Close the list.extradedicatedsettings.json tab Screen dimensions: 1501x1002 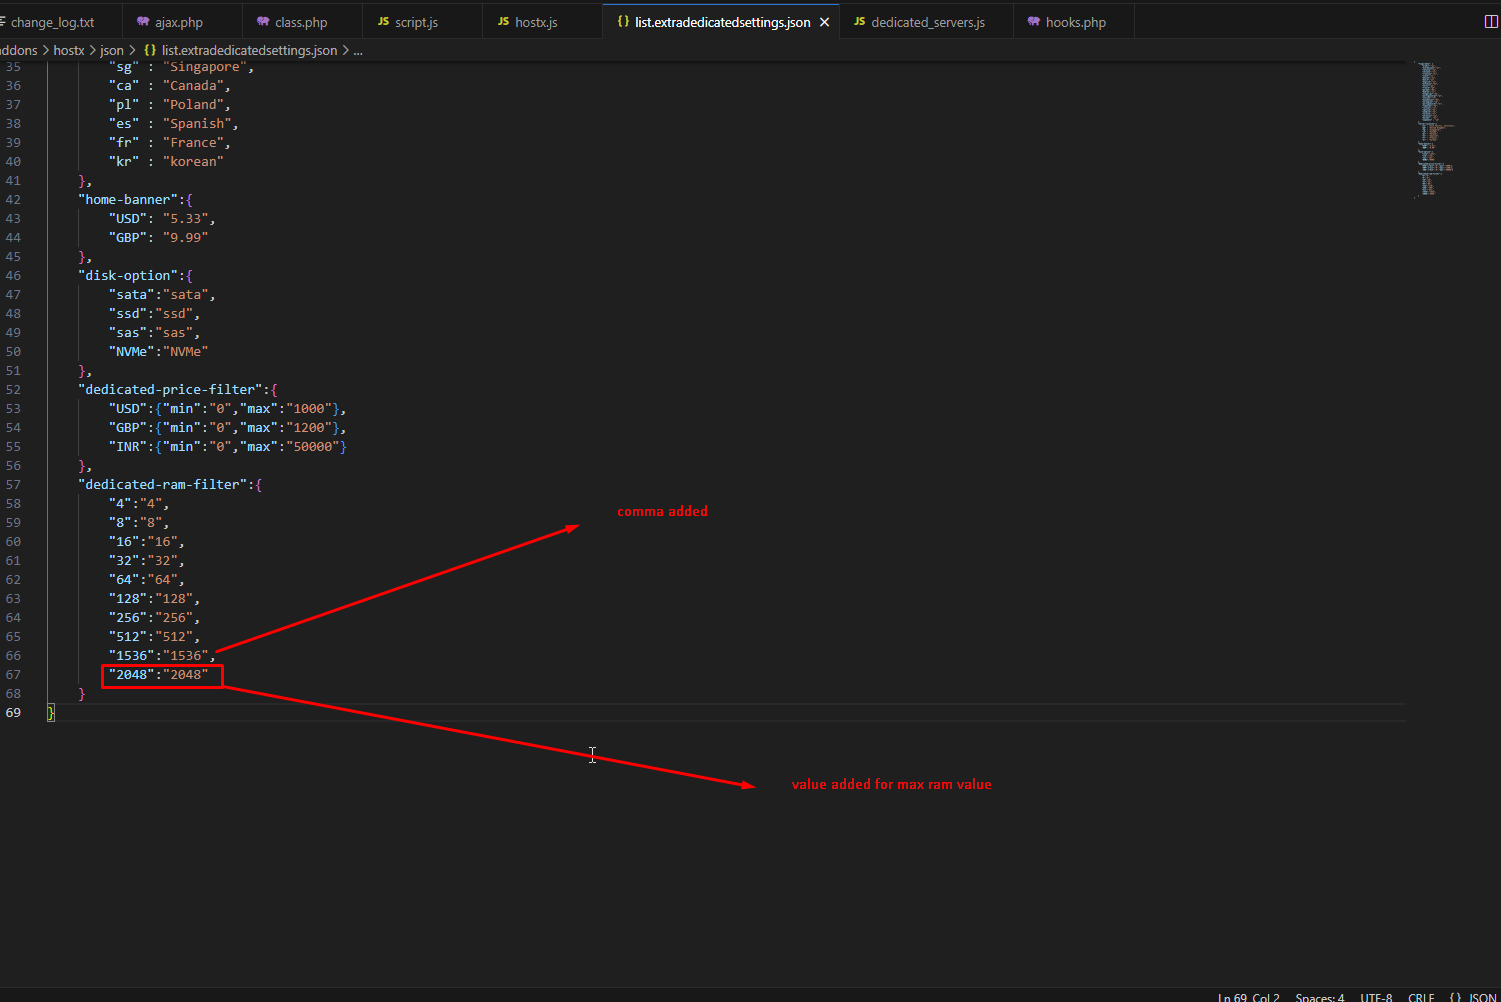(x=824, y=22)
